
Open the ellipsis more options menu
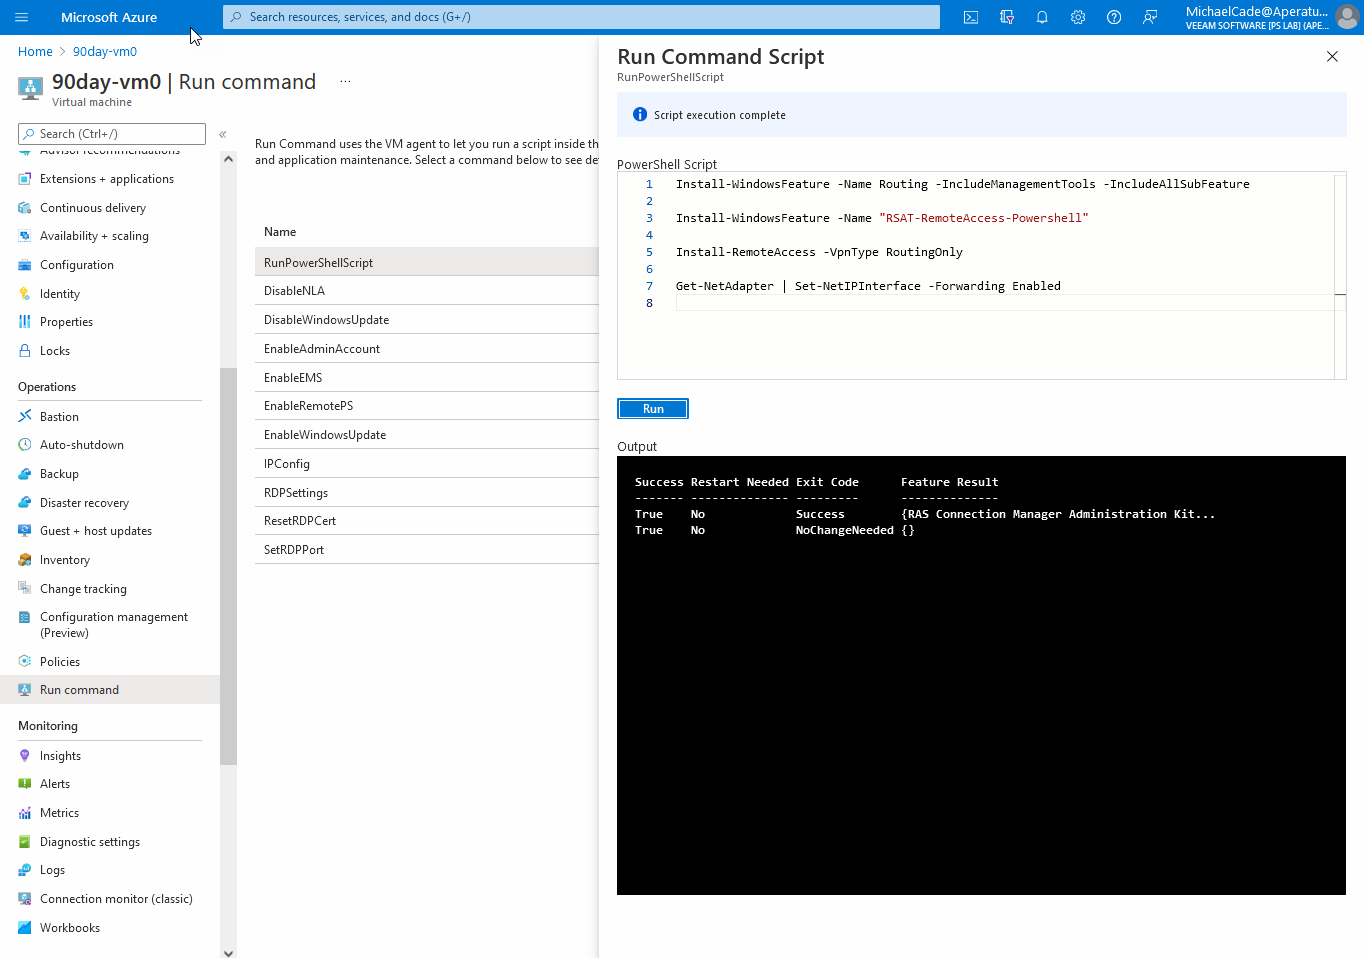(345, 82)
